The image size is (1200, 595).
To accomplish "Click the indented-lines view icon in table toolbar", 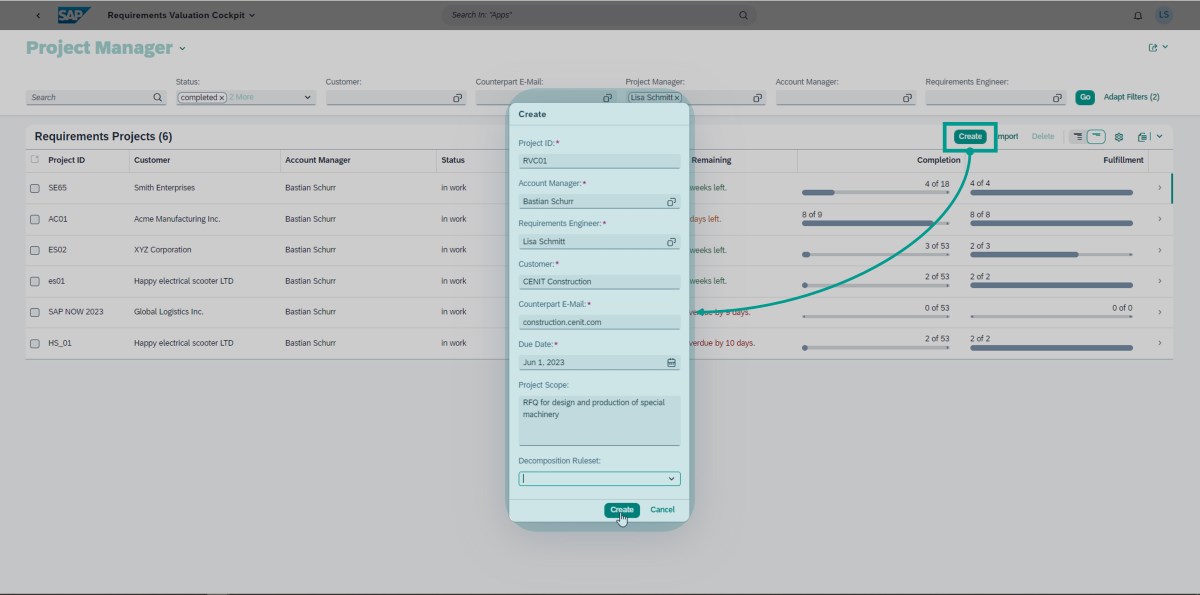I will tap(1078, 137).
